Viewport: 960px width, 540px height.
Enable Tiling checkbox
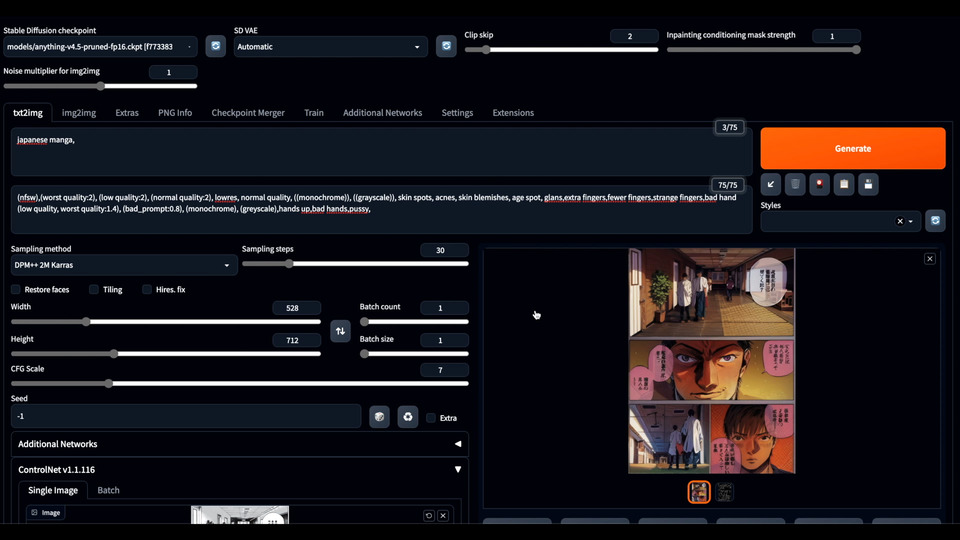click(94, 290)
